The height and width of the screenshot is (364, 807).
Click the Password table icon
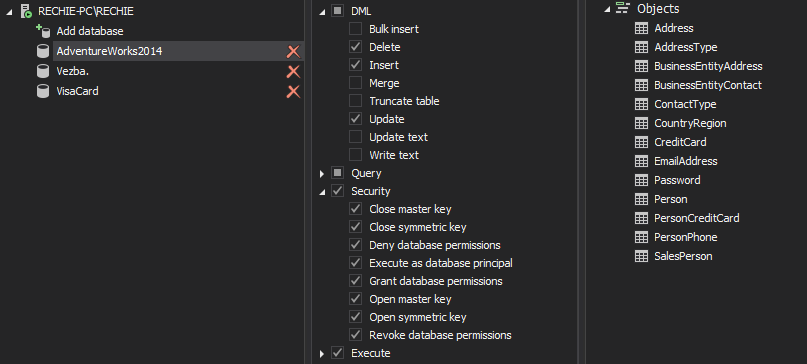pos(641,180)
